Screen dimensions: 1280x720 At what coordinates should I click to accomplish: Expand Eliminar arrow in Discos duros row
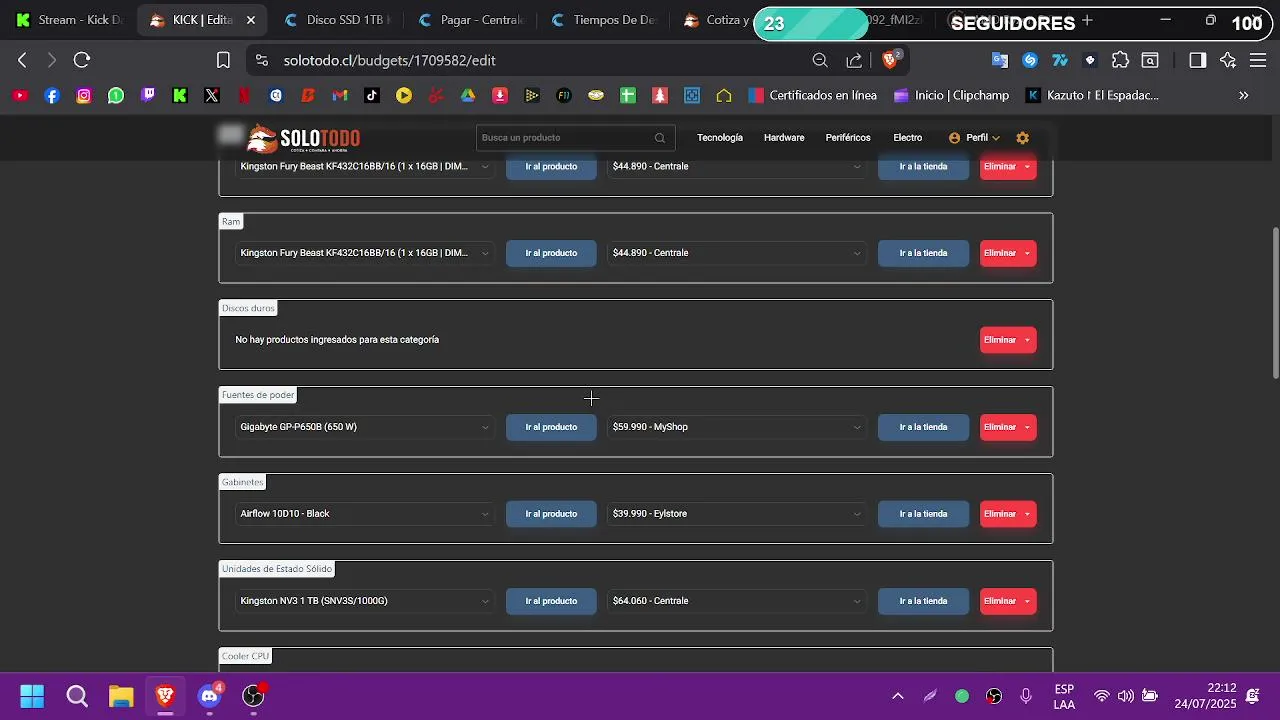pos(1027,340)
